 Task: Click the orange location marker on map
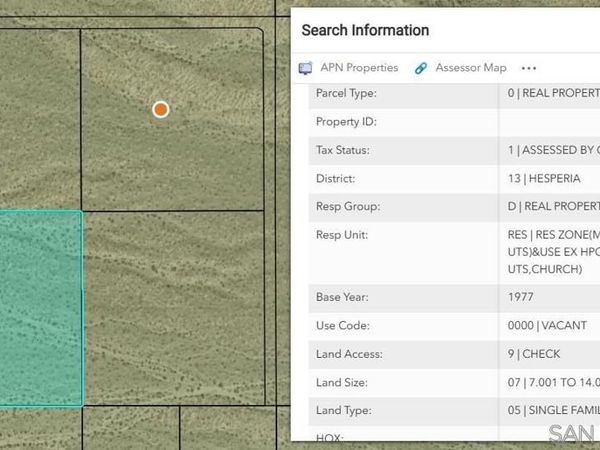coord(160,110)
